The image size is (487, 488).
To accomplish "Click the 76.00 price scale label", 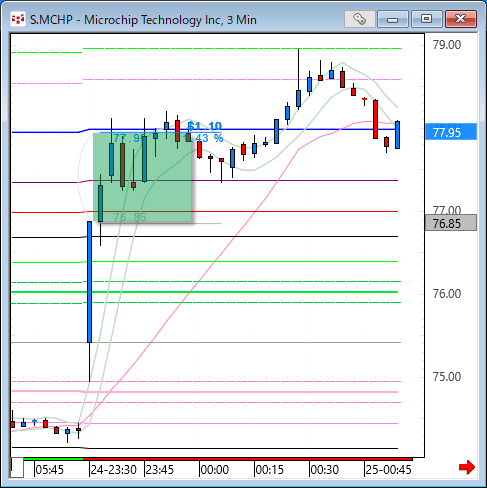I will pos(447,294).
